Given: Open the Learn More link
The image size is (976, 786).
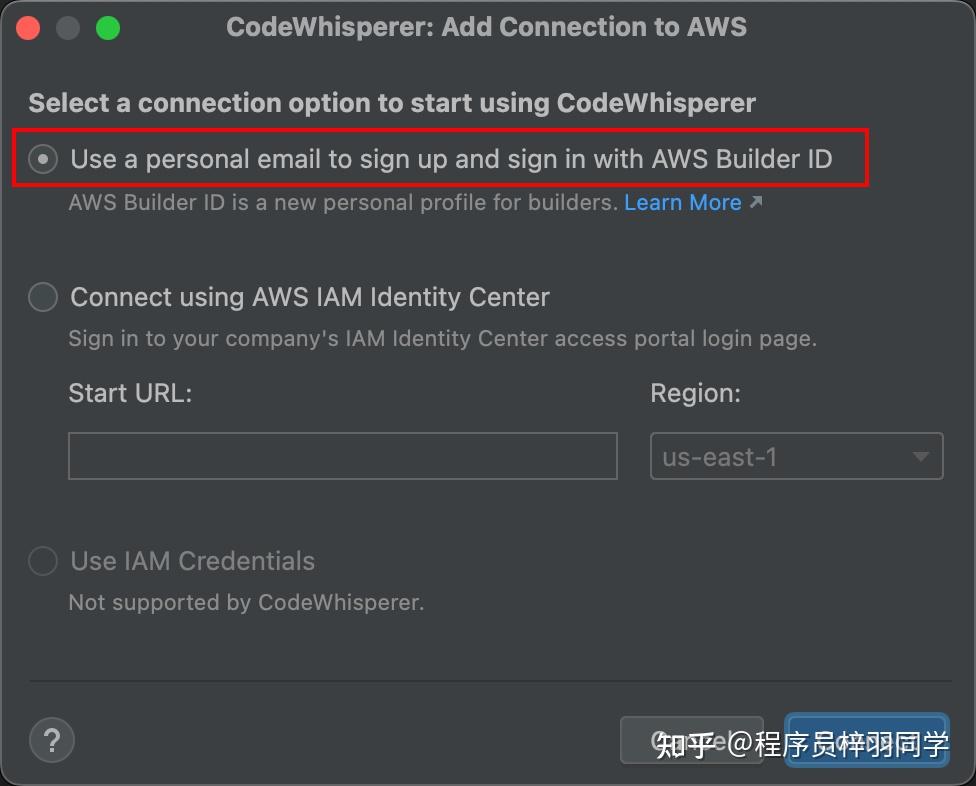Looking at the screenshot, I should [x=683, y=202].
